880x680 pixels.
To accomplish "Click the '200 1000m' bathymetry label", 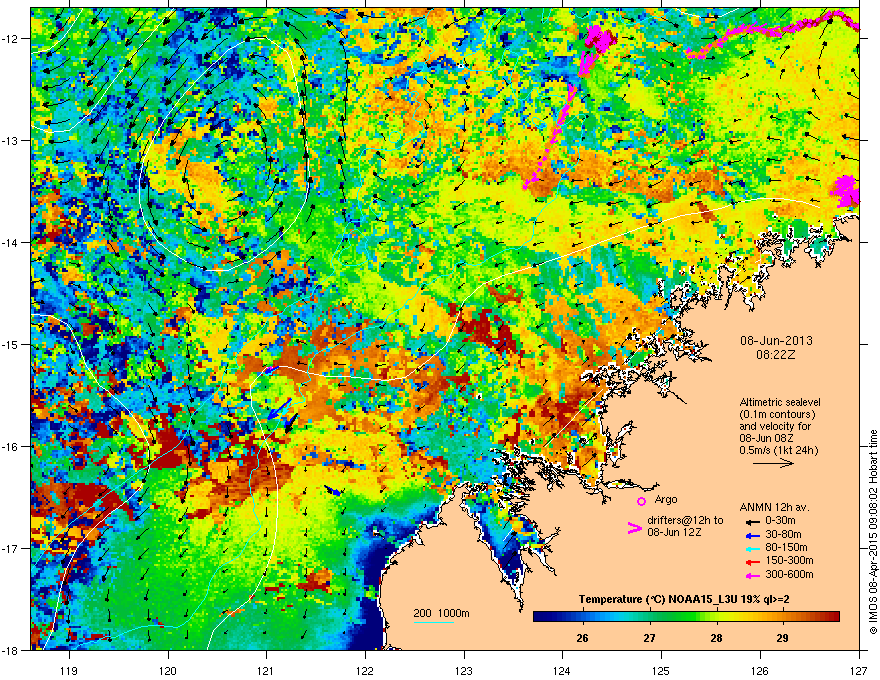I will point(441,613).
